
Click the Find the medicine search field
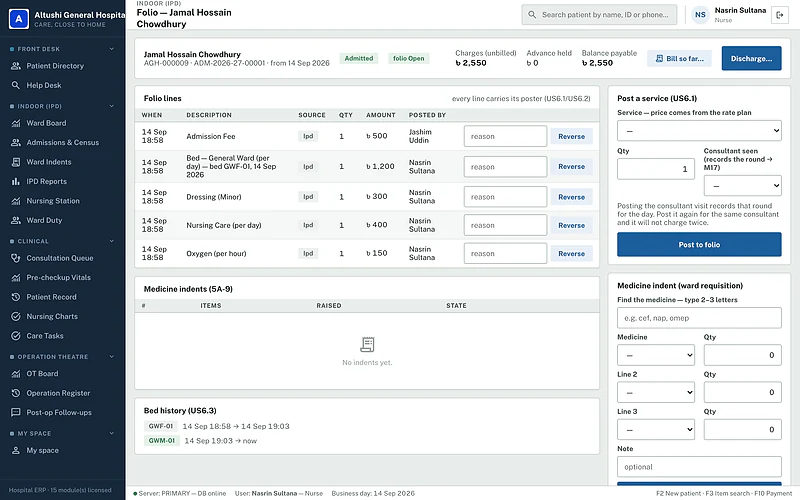[x=699, y=318]
